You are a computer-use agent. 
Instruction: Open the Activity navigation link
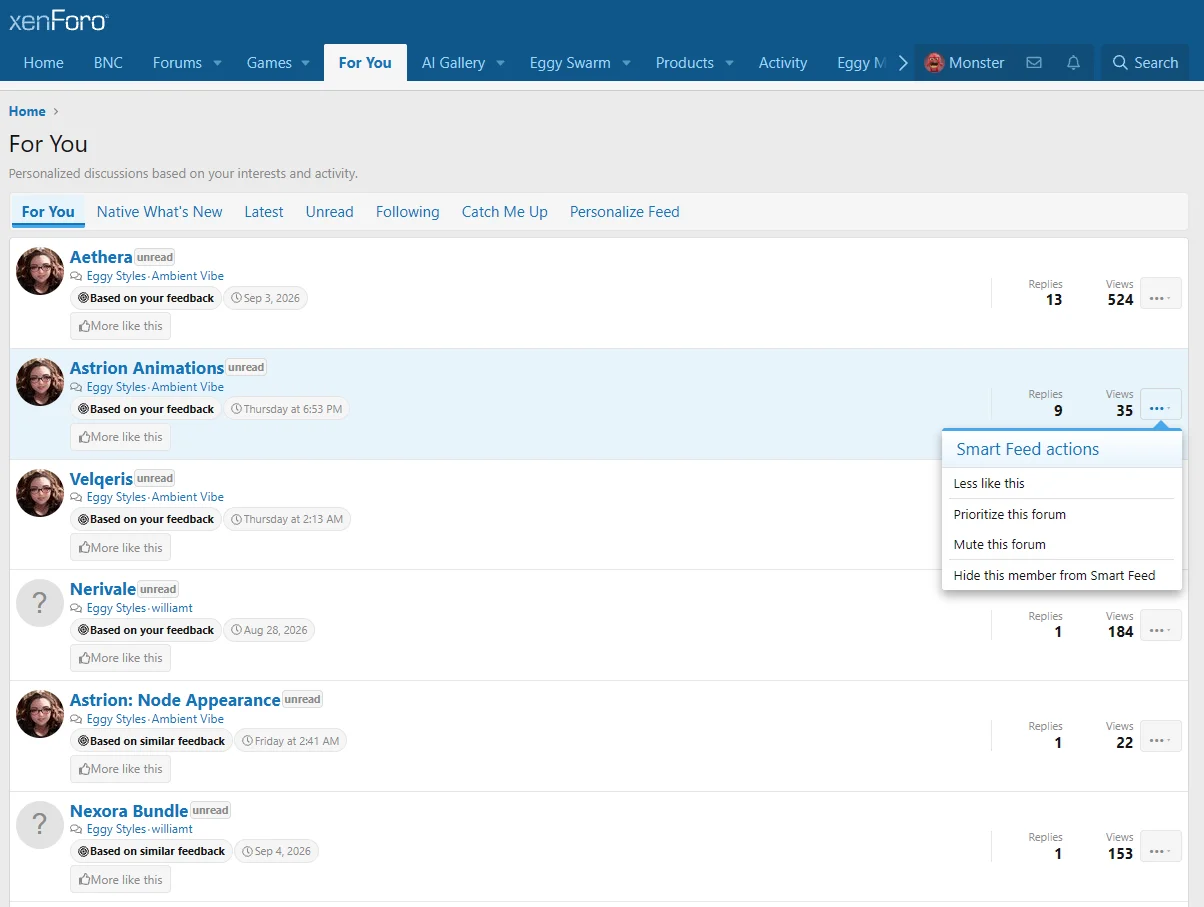pos(783,63)
